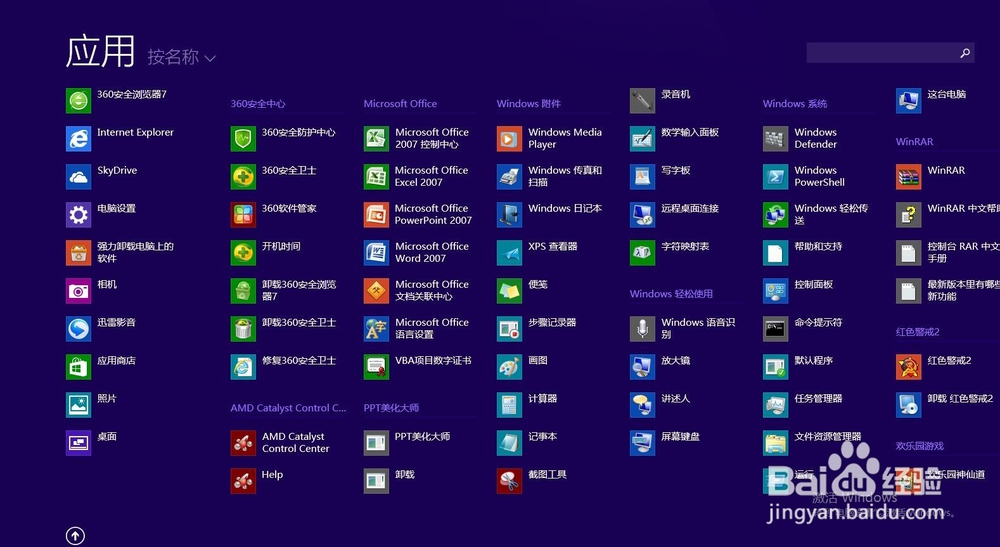The width and height of the screenshot is (1000, 547).
Task: Select the AMD Catalyst Control group header
Action: (288, 408)
